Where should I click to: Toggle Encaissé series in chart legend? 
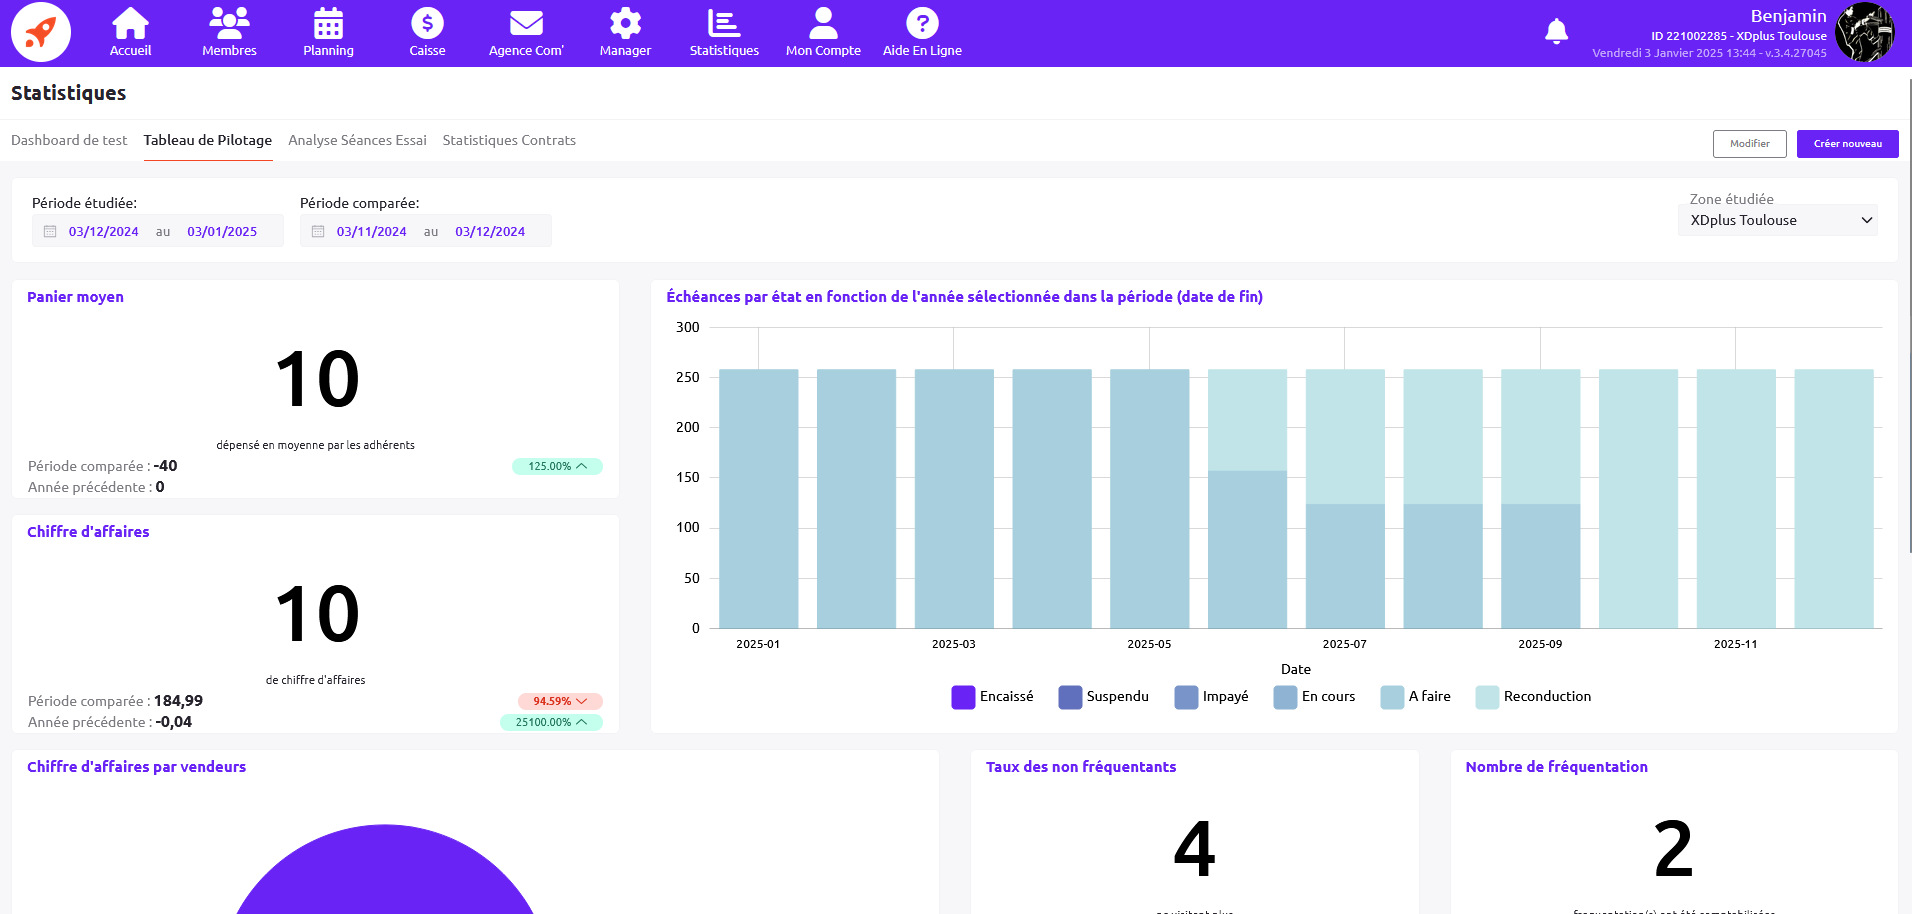click(x=992, y=697)
